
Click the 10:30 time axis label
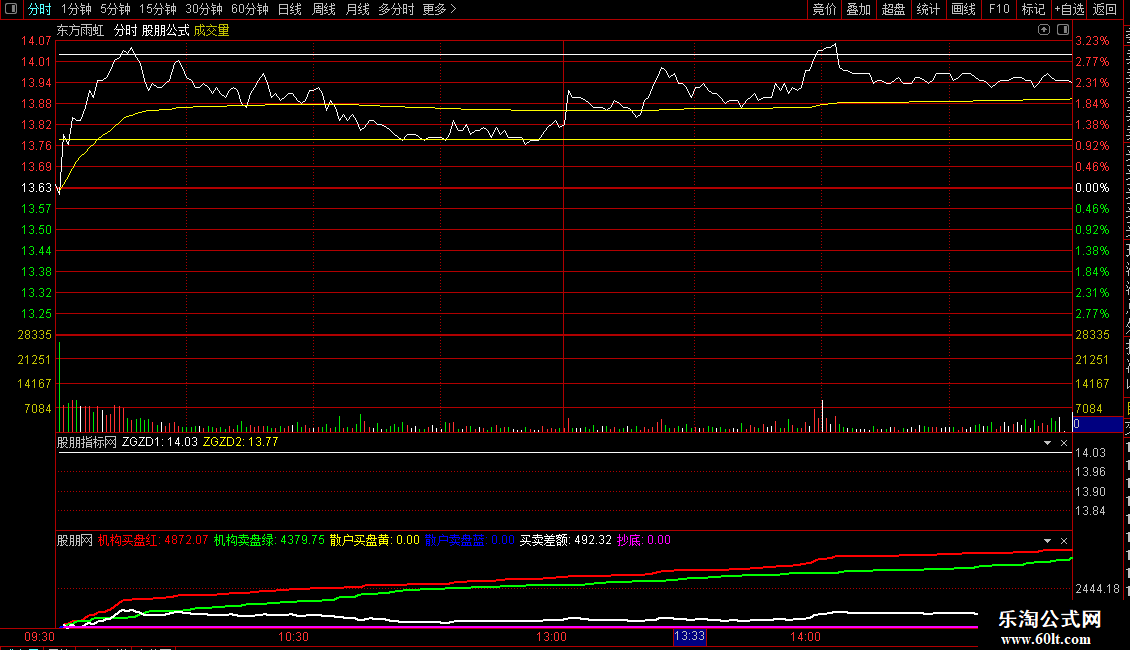pos(293,636)
